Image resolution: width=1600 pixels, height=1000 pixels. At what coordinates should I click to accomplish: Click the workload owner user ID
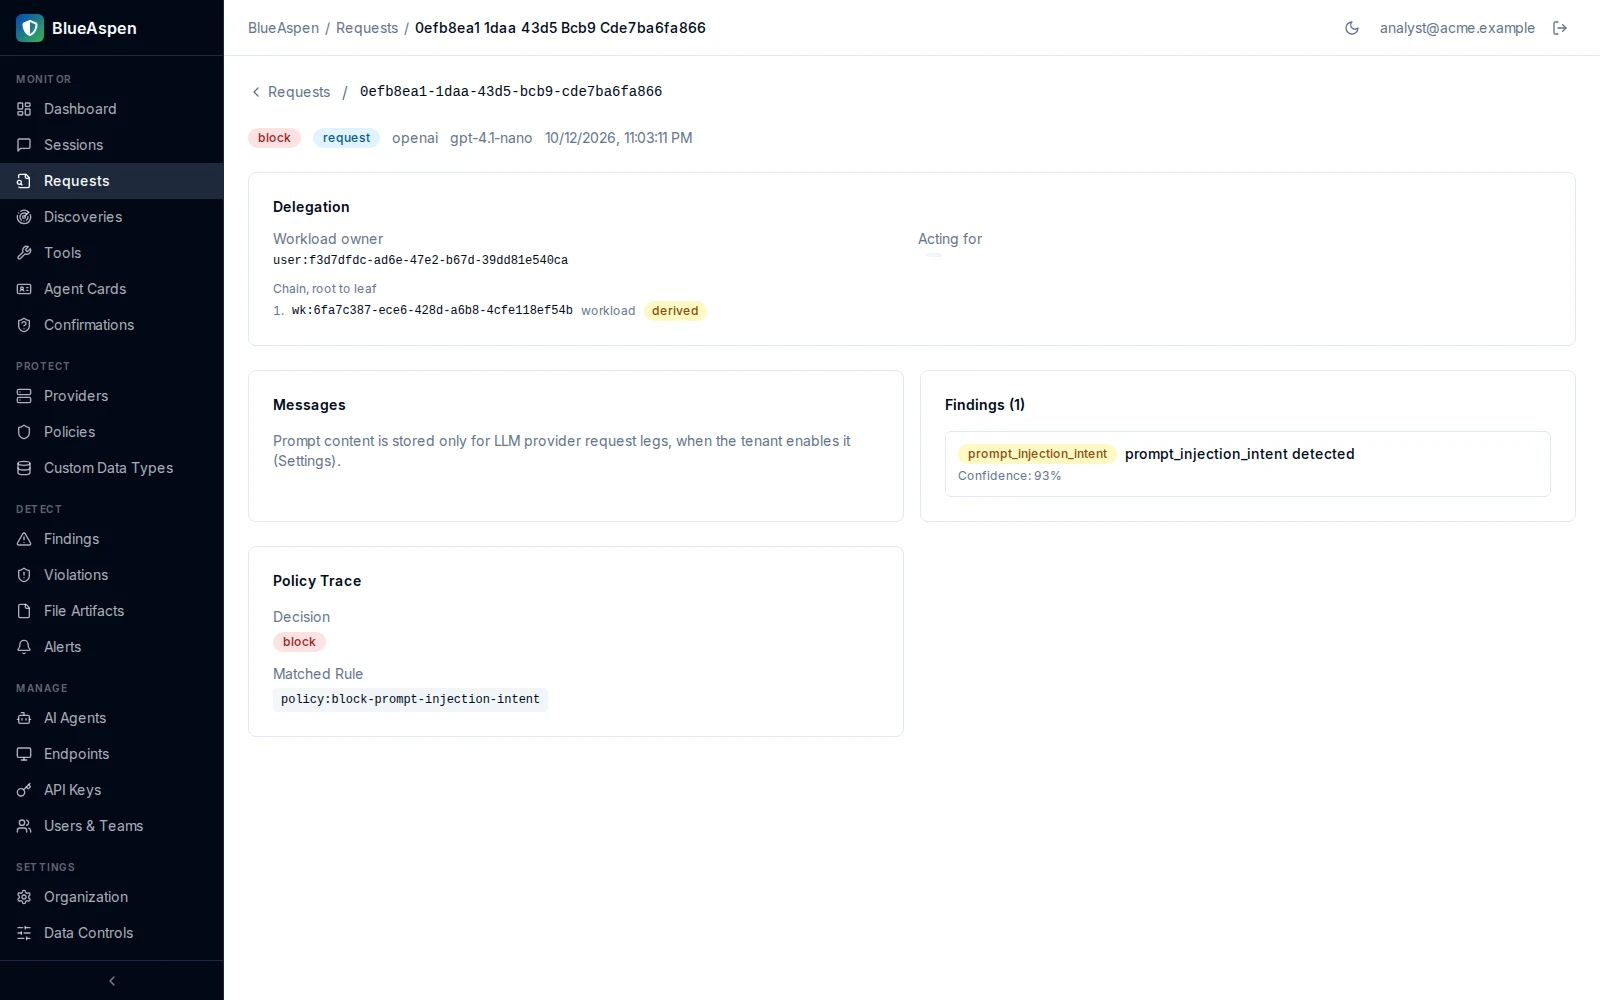click(x=420, y=260)
